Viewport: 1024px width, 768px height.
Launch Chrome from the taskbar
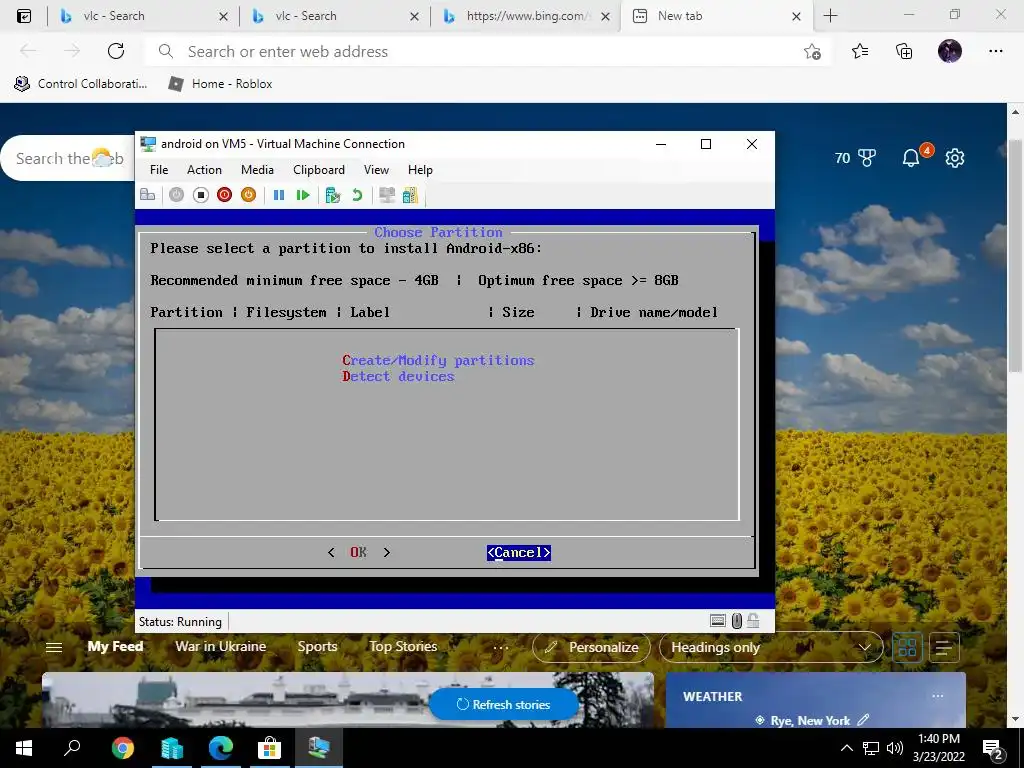(122, 748)
